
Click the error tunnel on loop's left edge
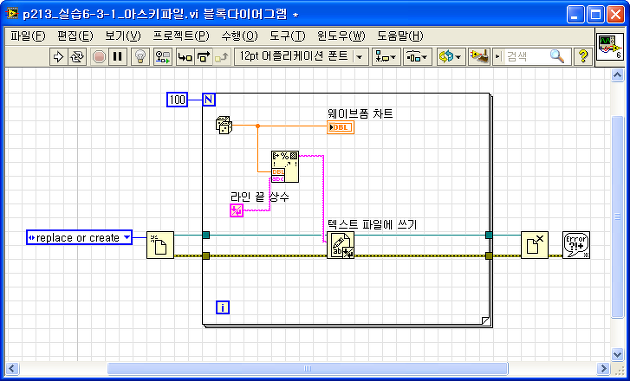(x=206, y=256)
